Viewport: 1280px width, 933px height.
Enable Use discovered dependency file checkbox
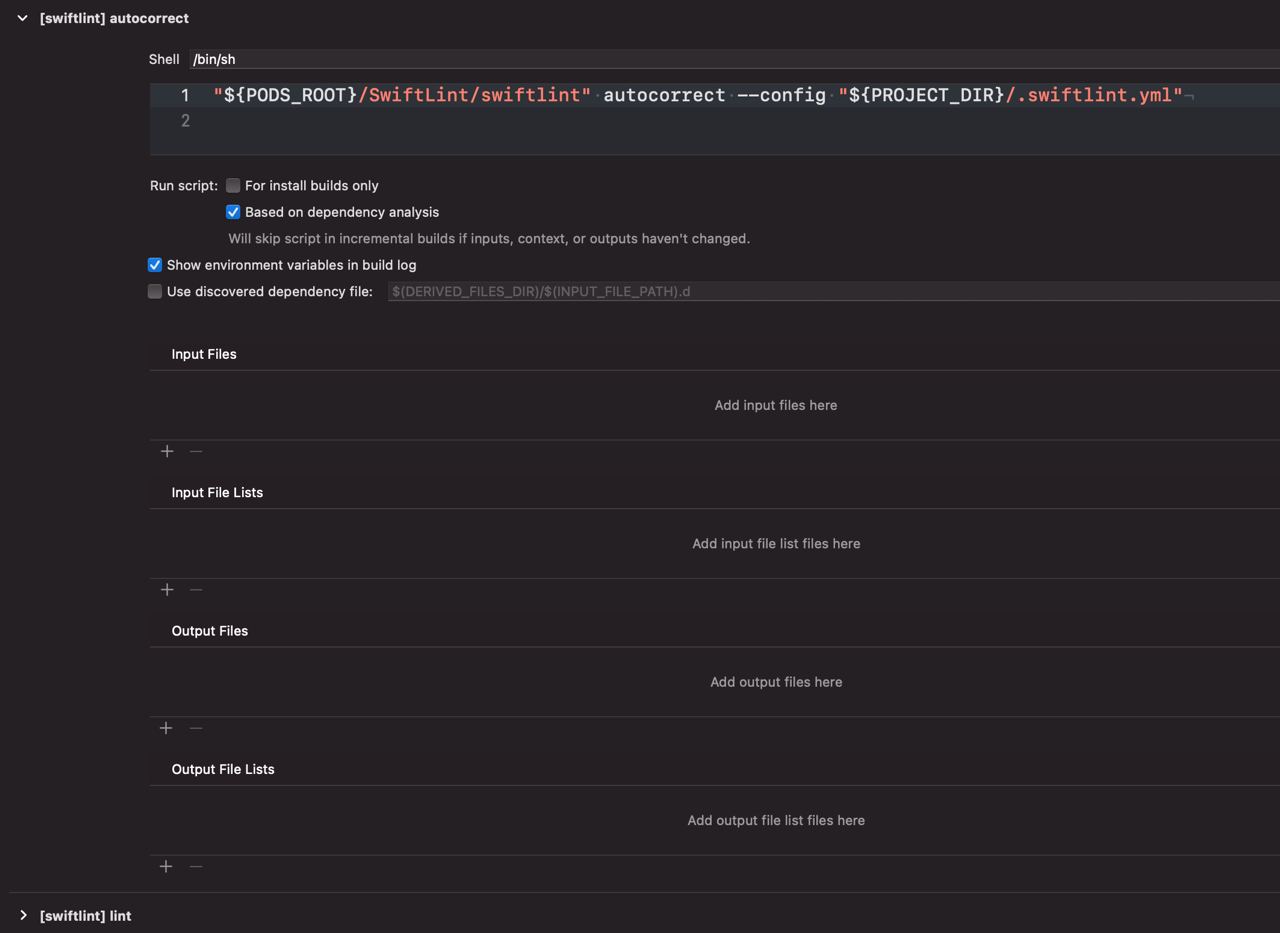coord(155,291)
